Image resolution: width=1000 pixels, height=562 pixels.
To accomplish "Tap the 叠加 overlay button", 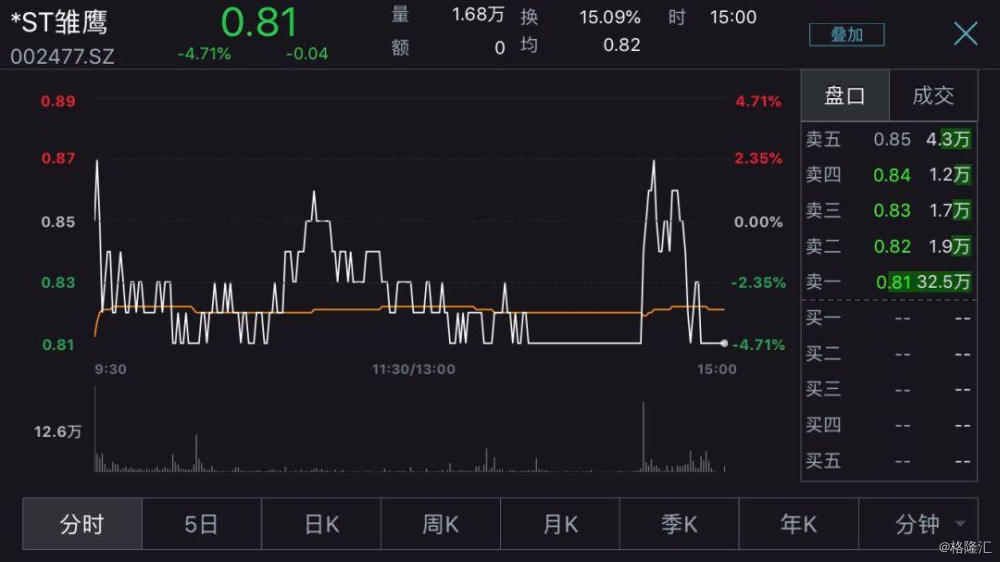I will pyautogui.click(x=846, y=34).
